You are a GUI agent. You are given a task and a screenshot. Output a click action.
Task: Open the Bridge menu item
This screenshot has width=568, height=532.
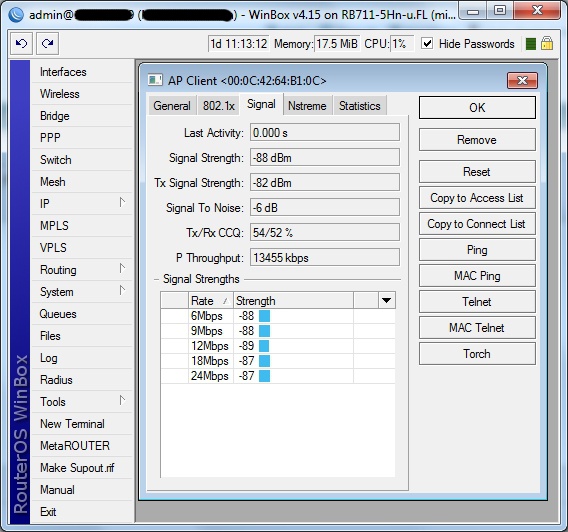[x=82, y=116]
